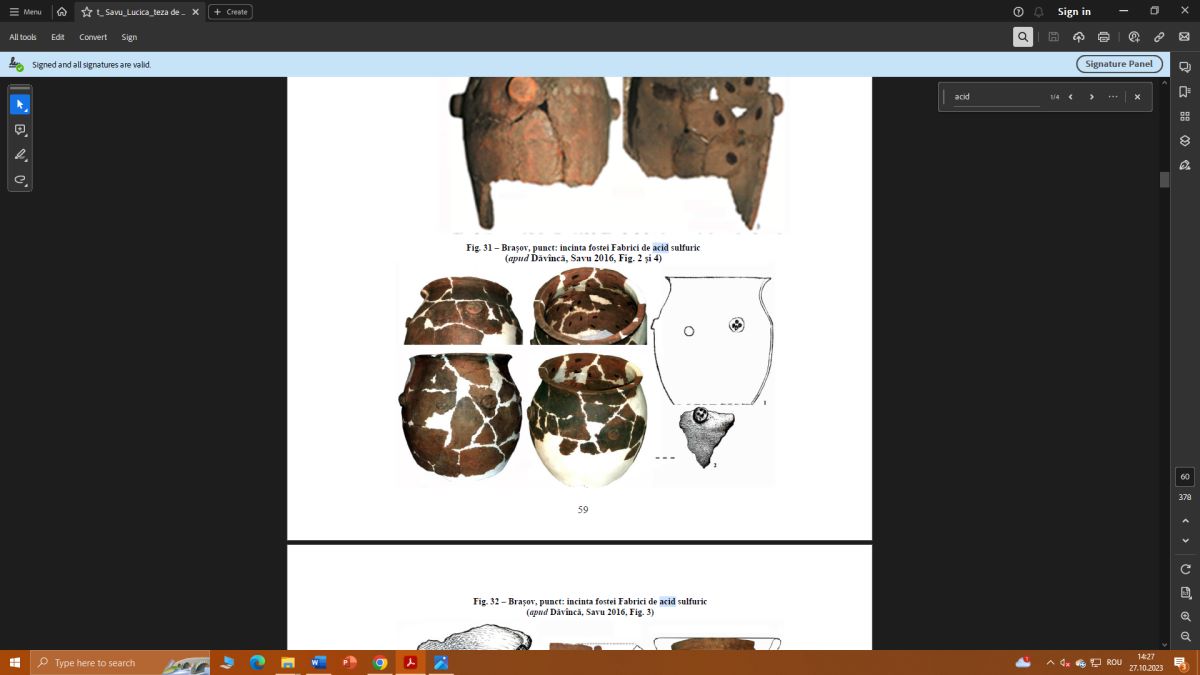Print the document using the printer icon
The width and height of the screenshot is (1200, 675).
tap(1104, 37)
